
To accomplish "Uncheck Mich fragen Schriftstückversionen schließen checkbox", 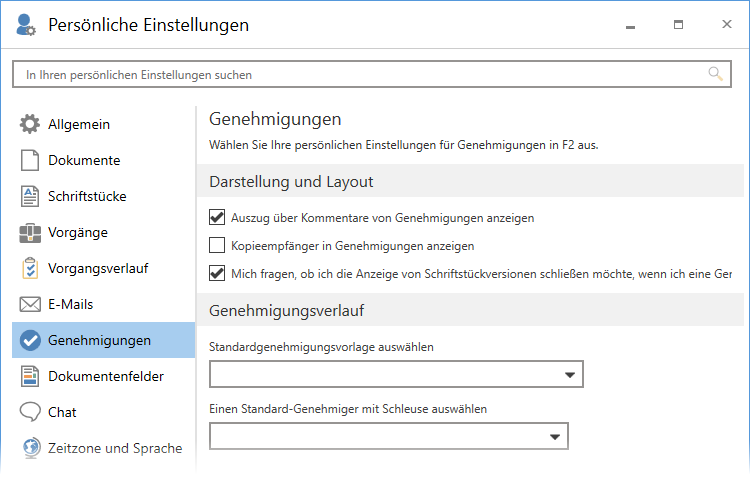I will tap(217, 273).
